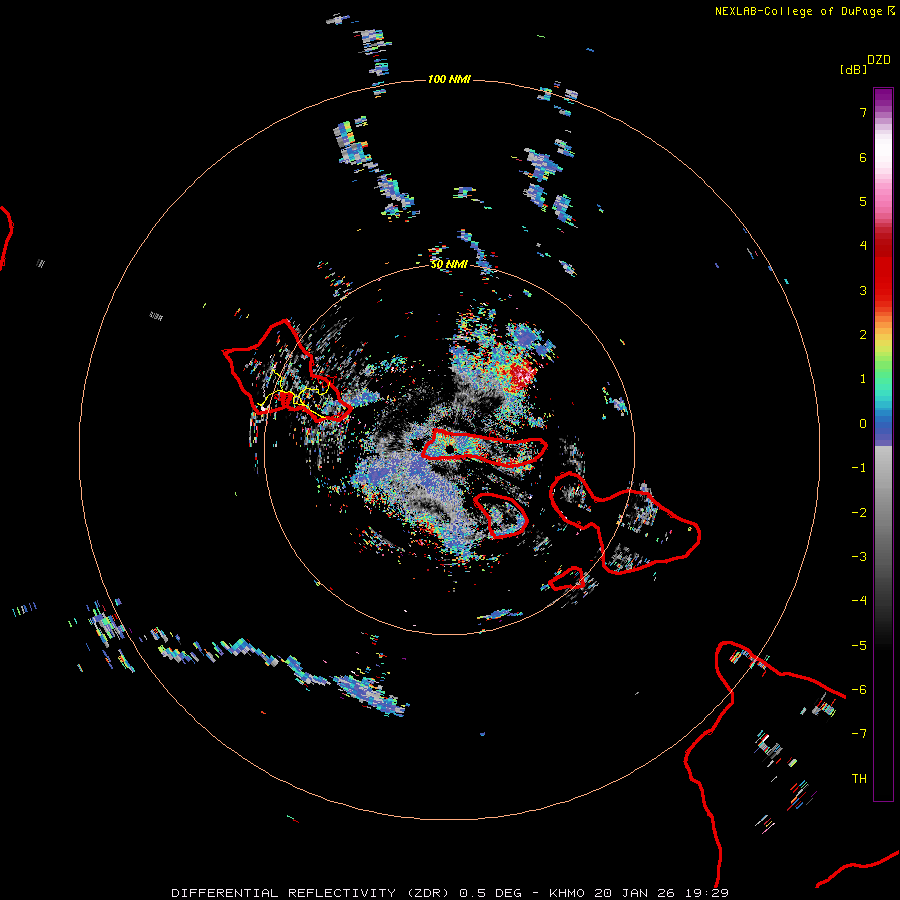Click the black radar site dot at center

pyautogui.click(x=450, y=449)
